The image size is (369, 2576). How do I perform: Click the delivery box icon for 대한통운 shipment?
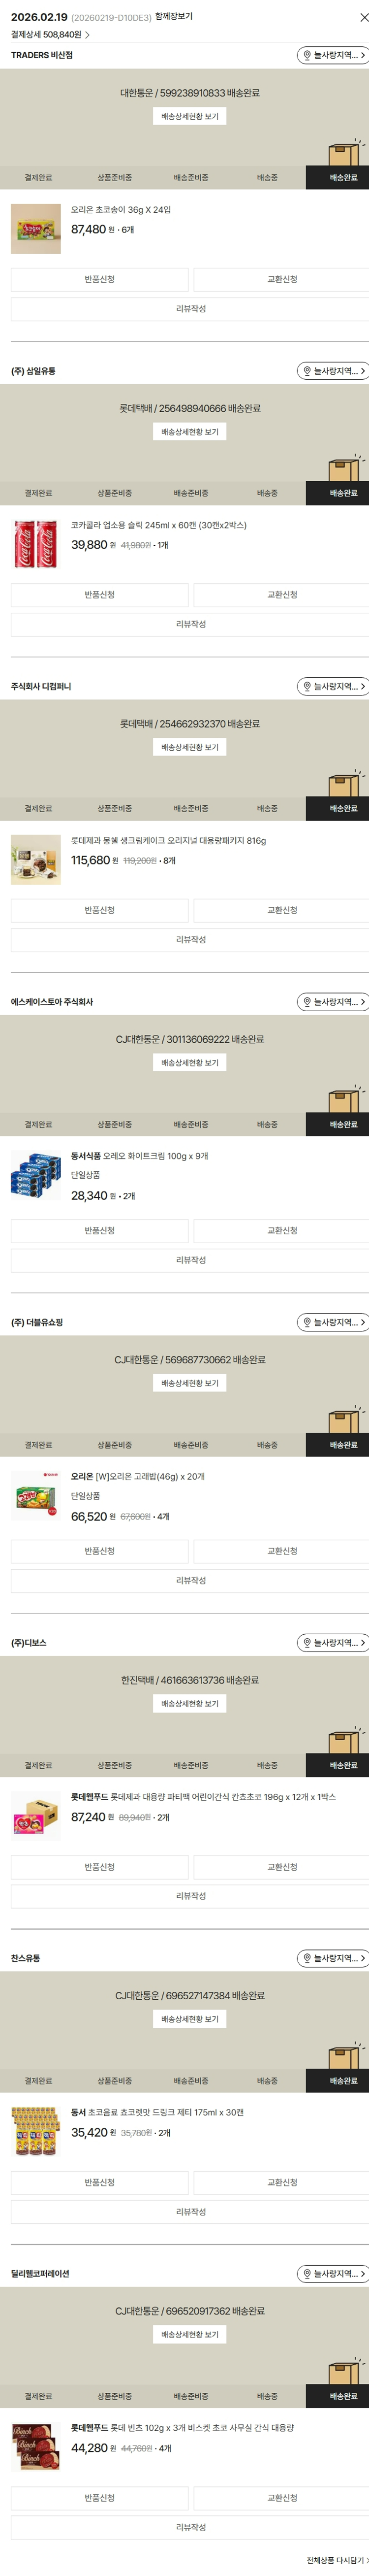(344, 153)
